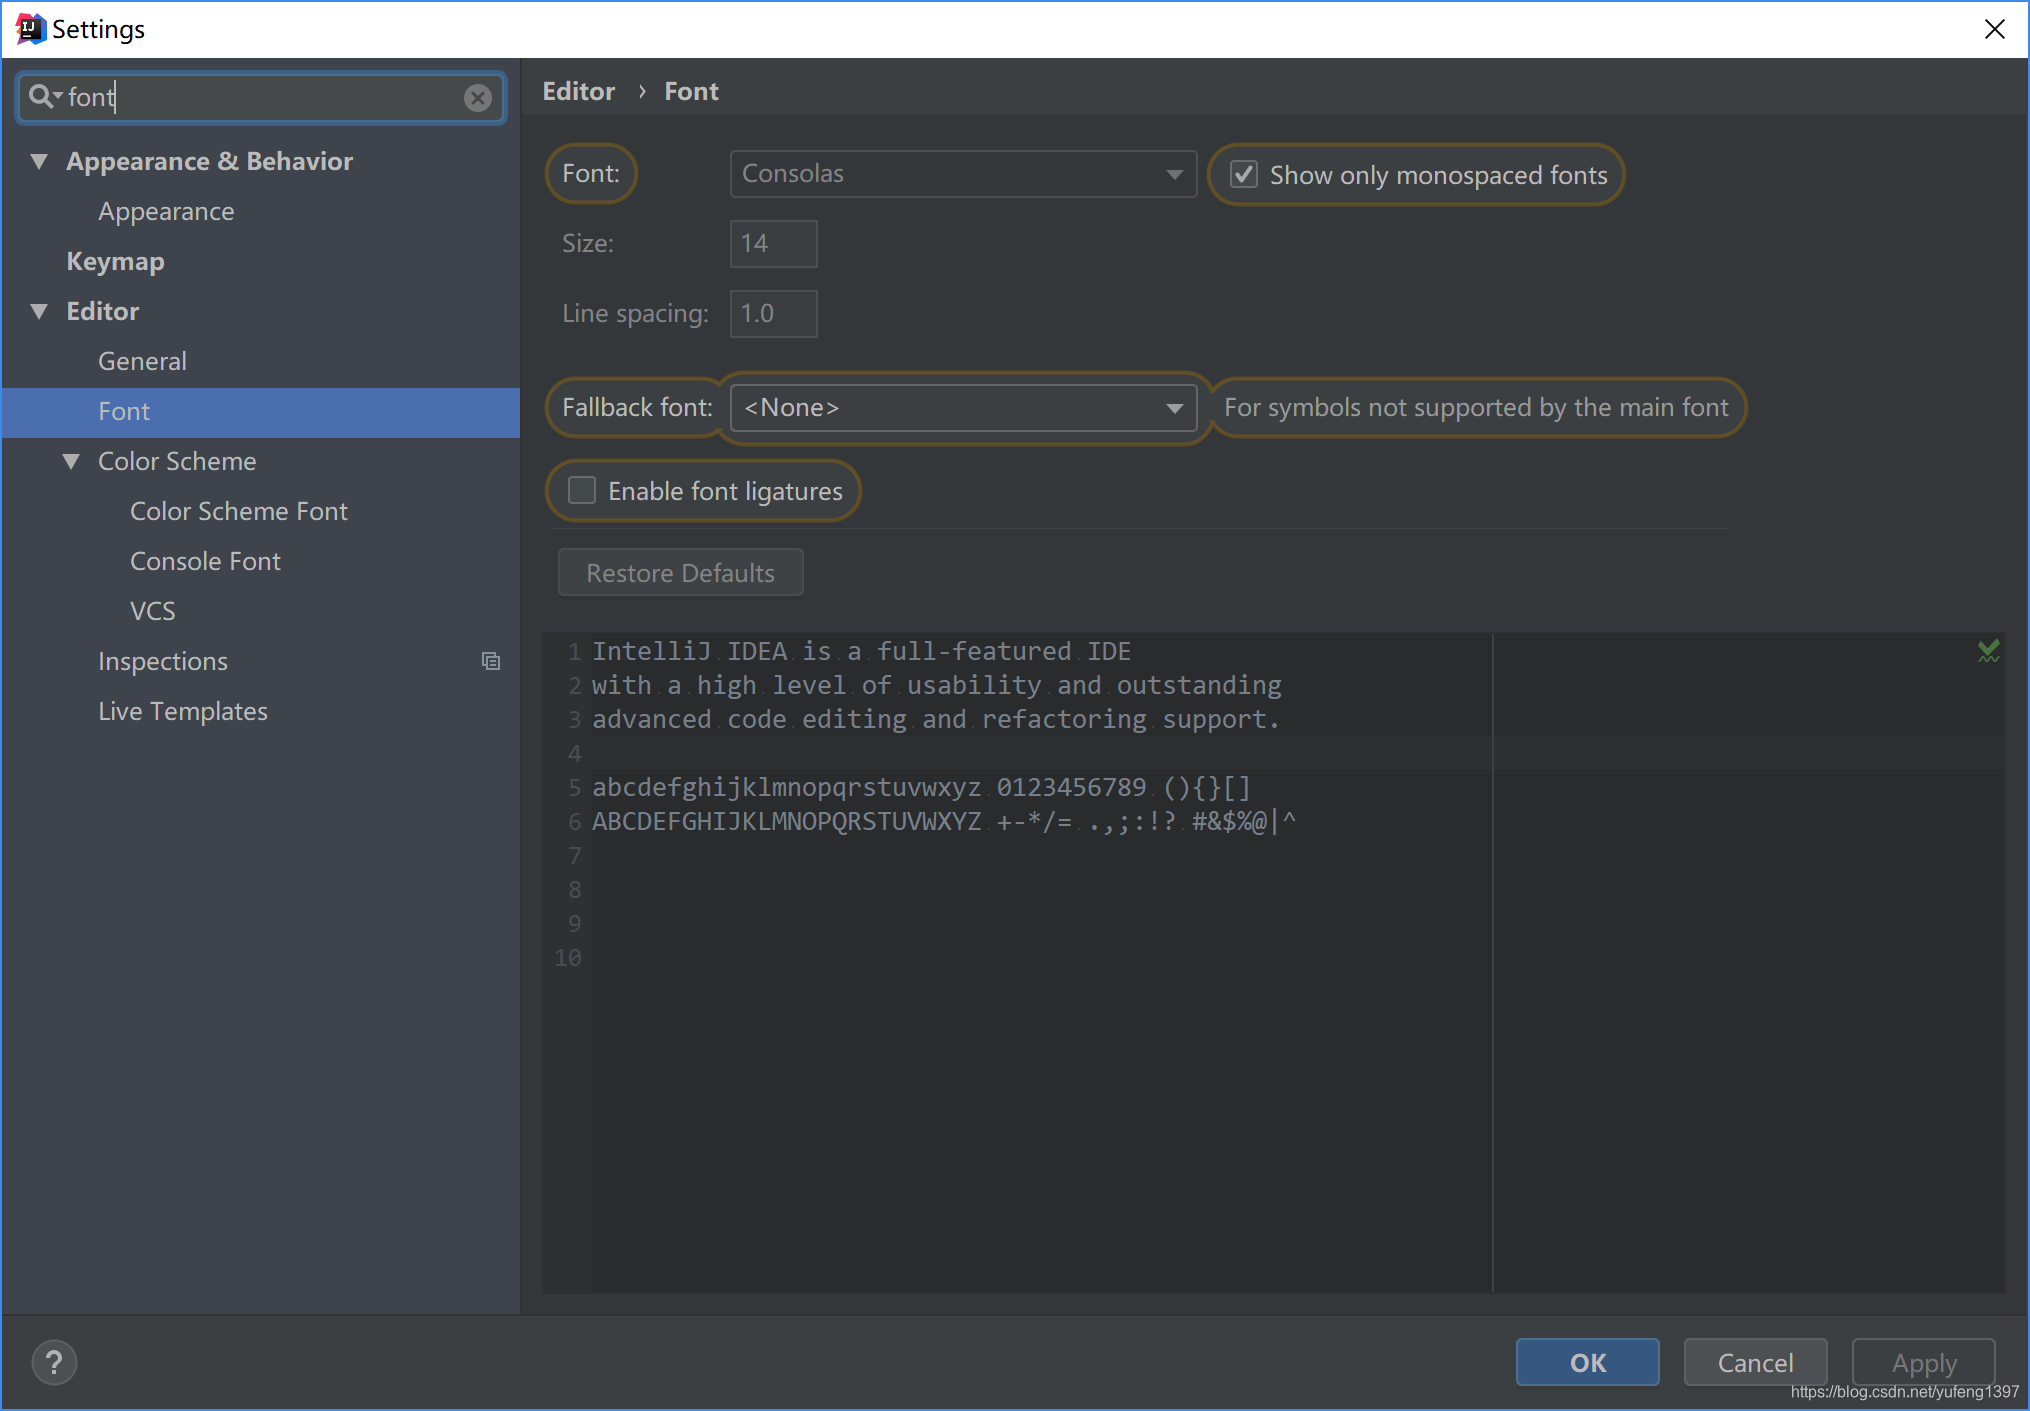Viewport: 2030px width, 1411px height.
Task: Open the Font dropdown showing Consolas
Action: pyautogui.click(x=963, y=174)
